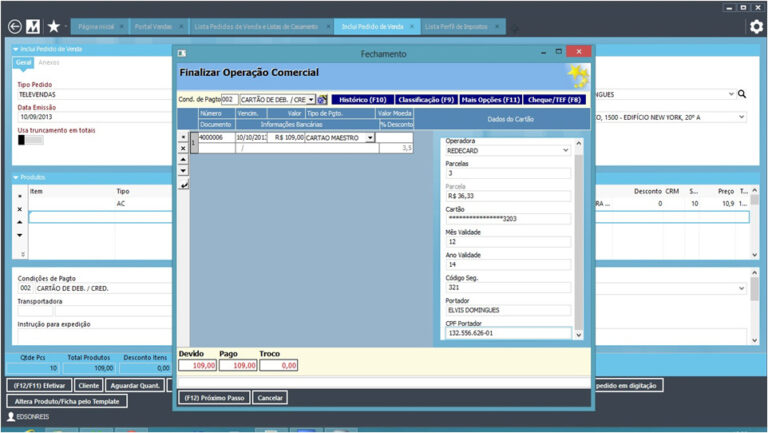Add a payment row with asterisk icon
Image resolution: width=768 pixels, height=433 pixels.
point(182,137)
